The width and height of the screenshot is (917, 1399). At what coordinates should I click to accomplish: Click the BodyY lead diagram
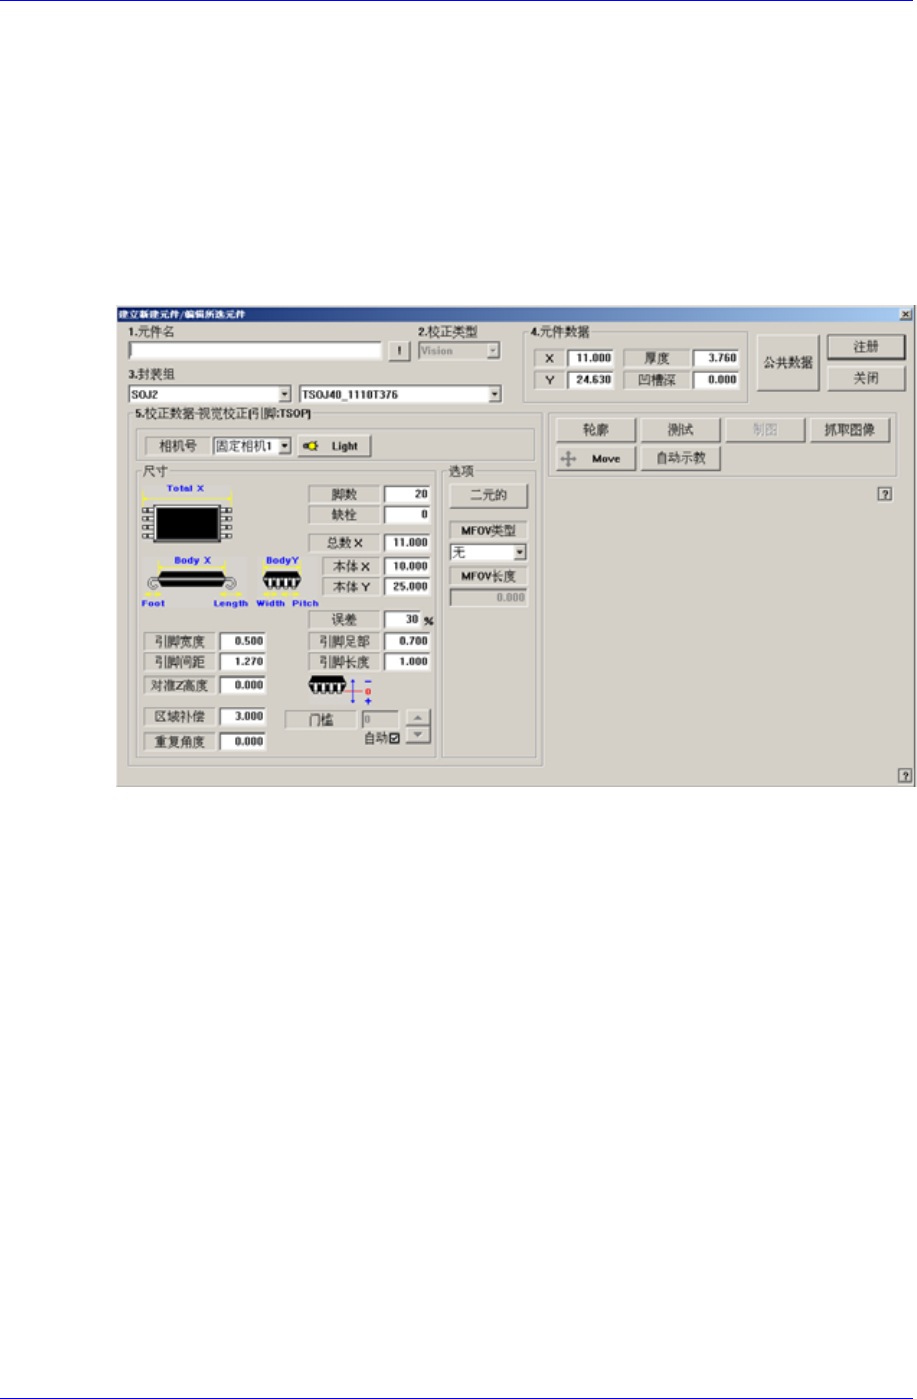coord(283,582)
